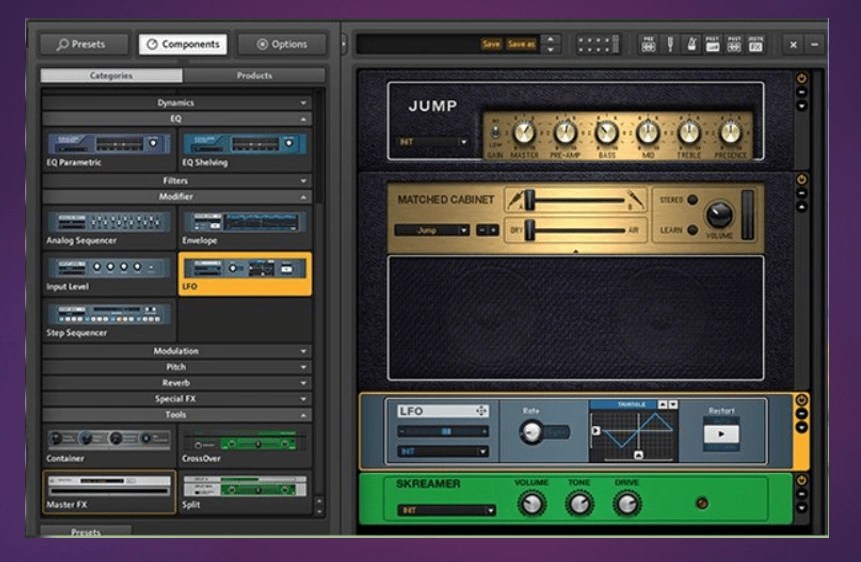Screen dimensions: 861x562
Task: Toggle the Jump amp power button
Action: tap(802, 79)
